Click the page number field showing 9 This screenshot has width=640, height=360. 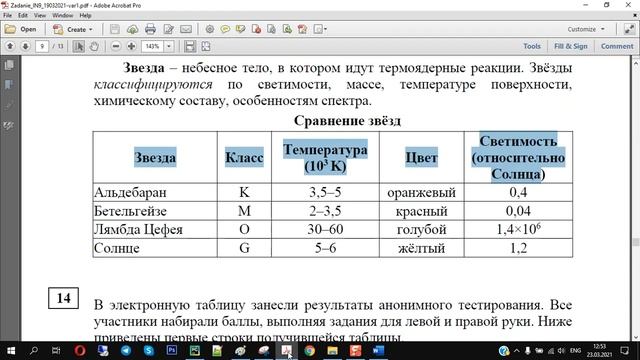point(42,46)
